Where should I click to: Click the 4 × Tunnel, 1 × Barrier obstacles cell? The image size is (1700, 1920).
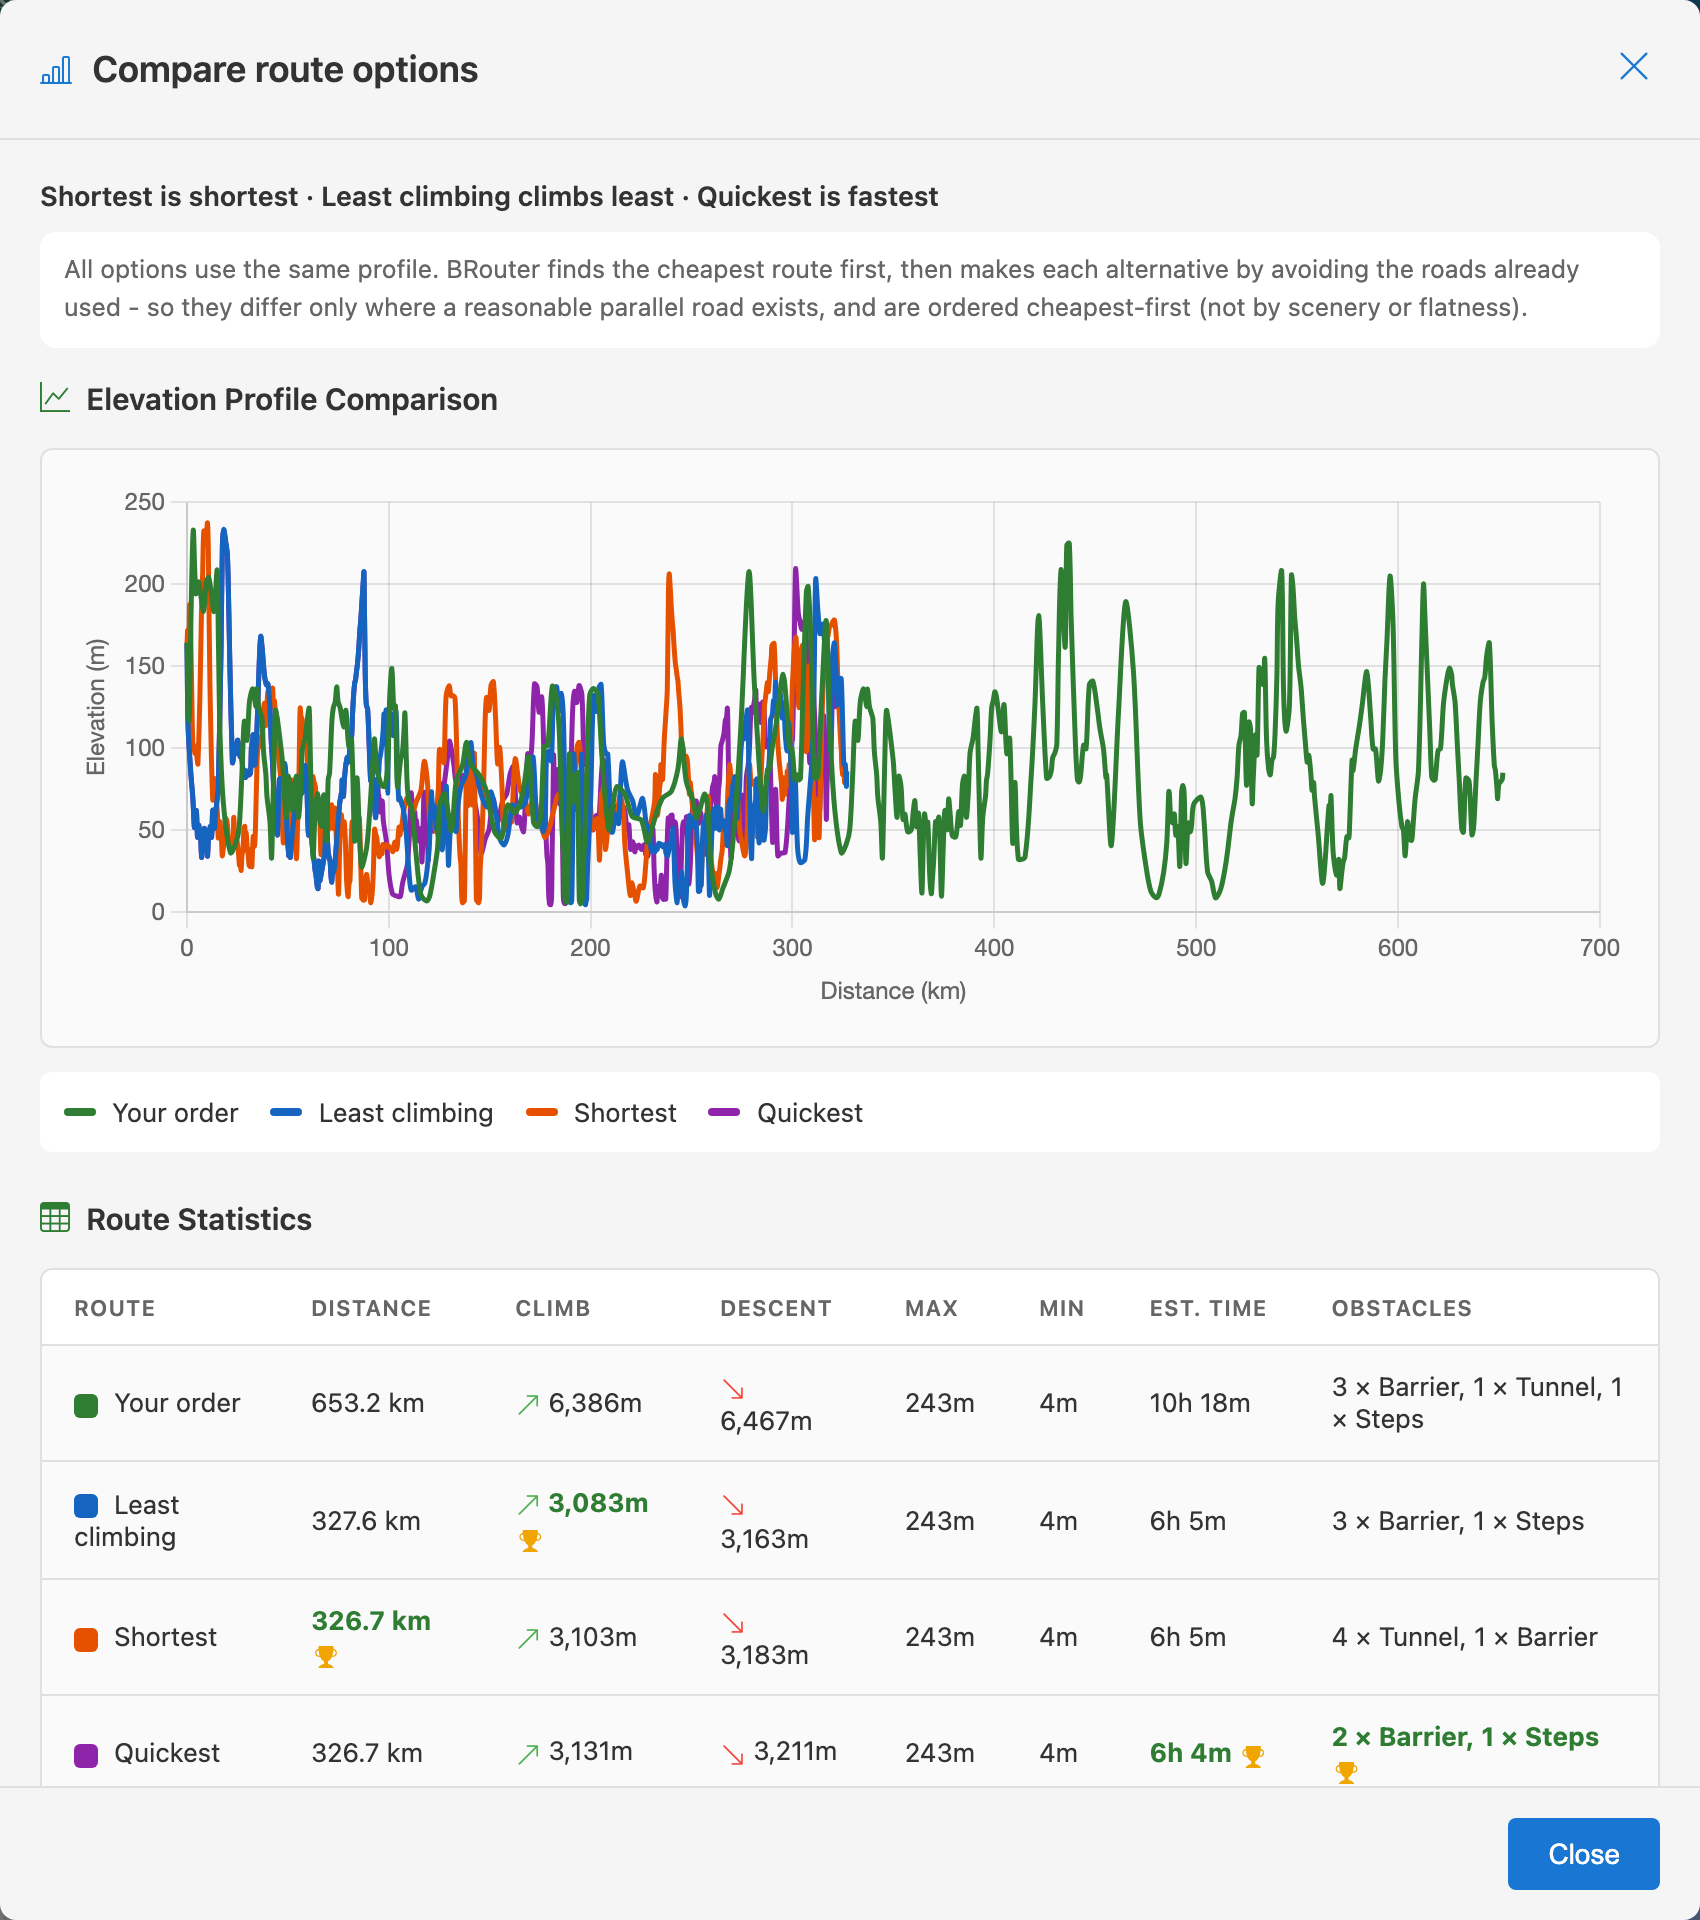[x=1464, y=1637]
